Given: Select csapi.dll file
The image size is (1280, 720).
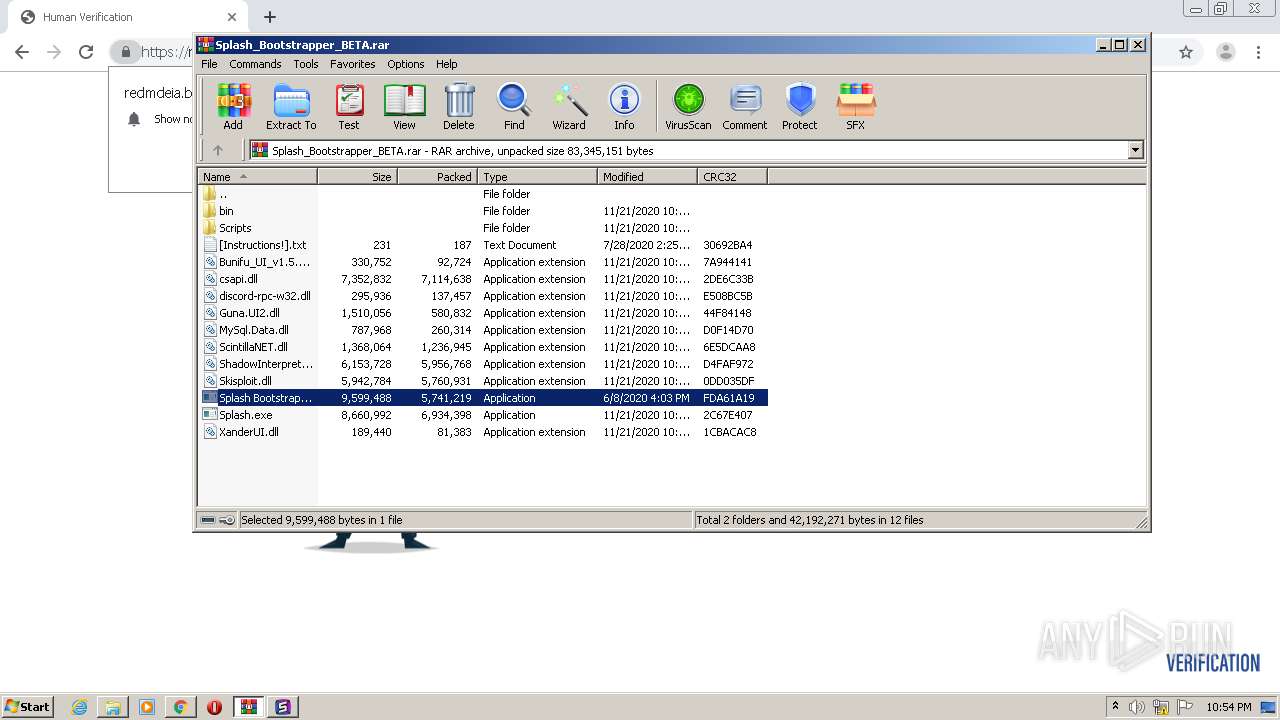Looking at the screenshot, I should (484, 279).
